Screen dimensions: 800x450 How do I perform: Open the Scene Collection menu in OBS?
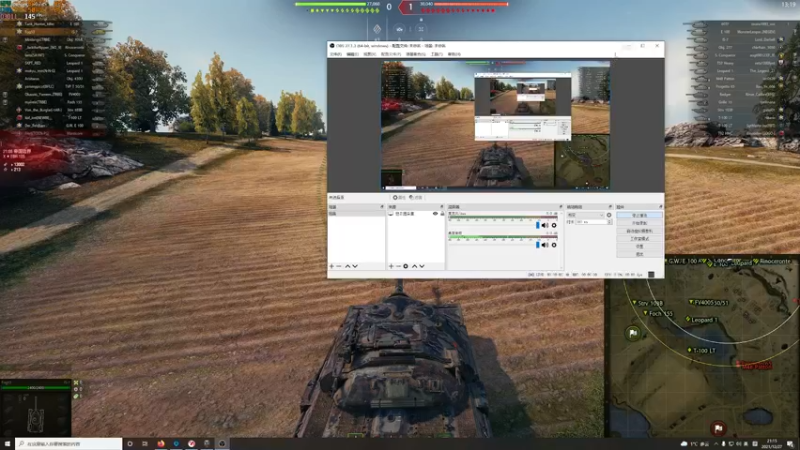(416, 54)
